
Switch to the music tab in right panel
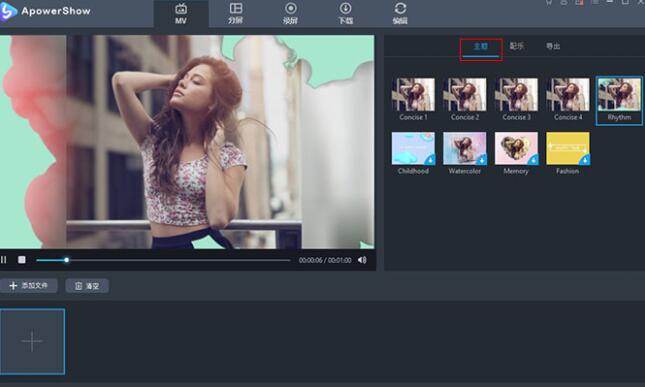[x=517, y=46]
